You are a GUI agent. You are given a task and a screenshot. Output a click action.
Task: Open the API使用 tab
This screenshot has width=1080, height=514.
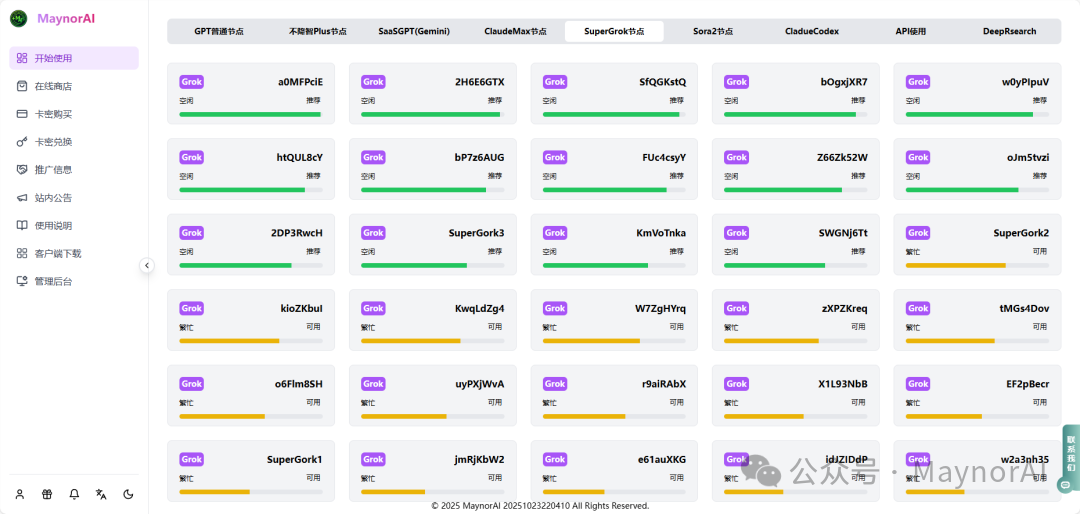pos(911,32)
